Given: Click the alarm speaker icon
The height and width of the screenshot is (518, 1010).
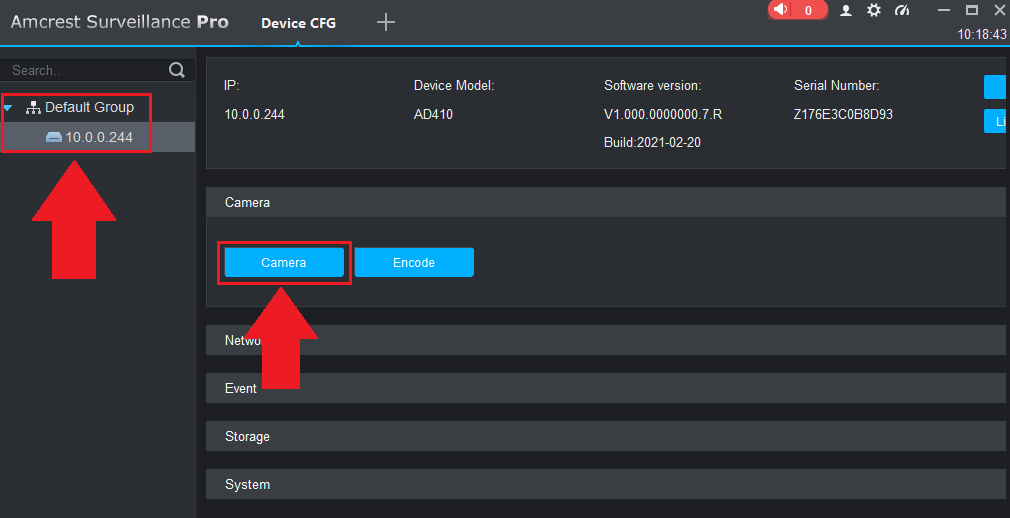Looking at the screenshot, I should point(781,10).
